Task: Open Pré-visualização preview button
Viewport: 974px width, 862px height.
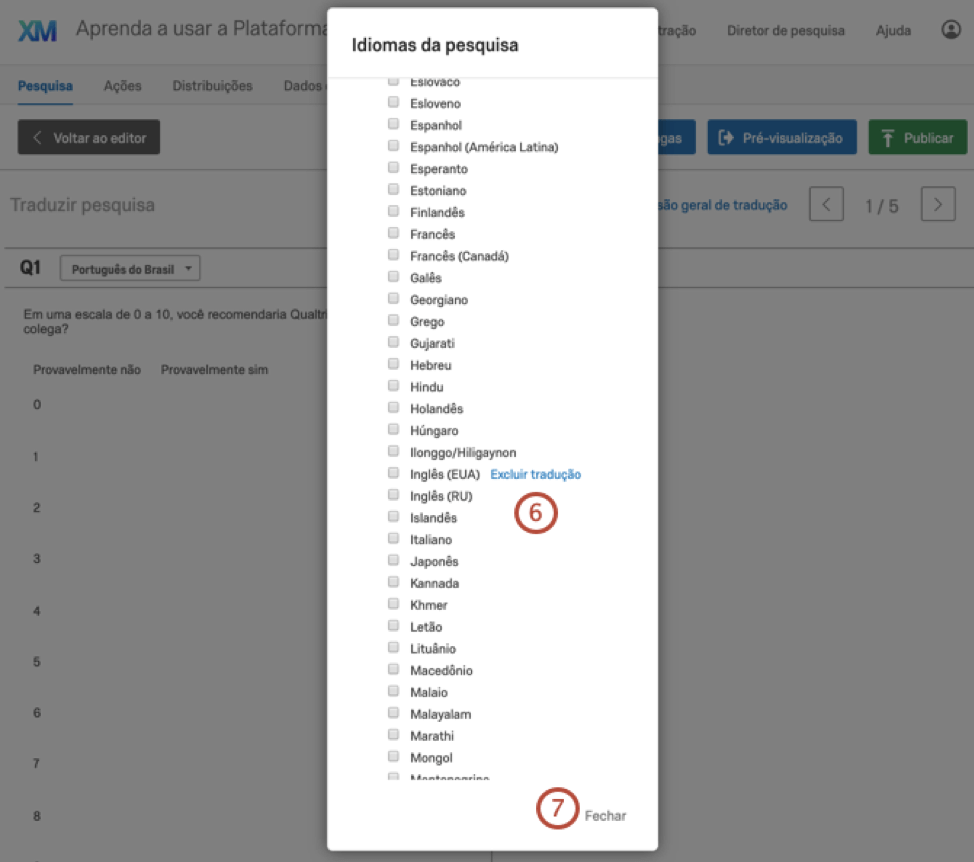Action: [782, 138]
